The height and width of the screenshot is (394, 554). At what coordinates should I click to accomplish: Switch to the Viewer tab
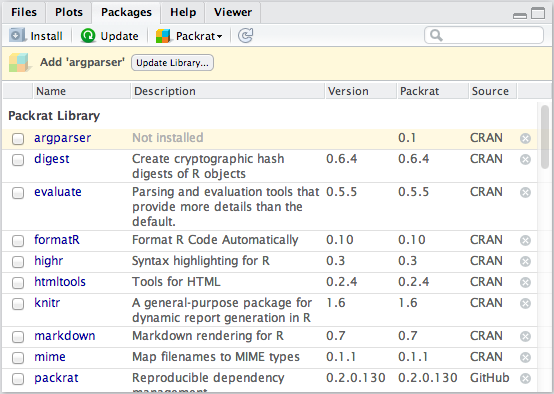233,12
